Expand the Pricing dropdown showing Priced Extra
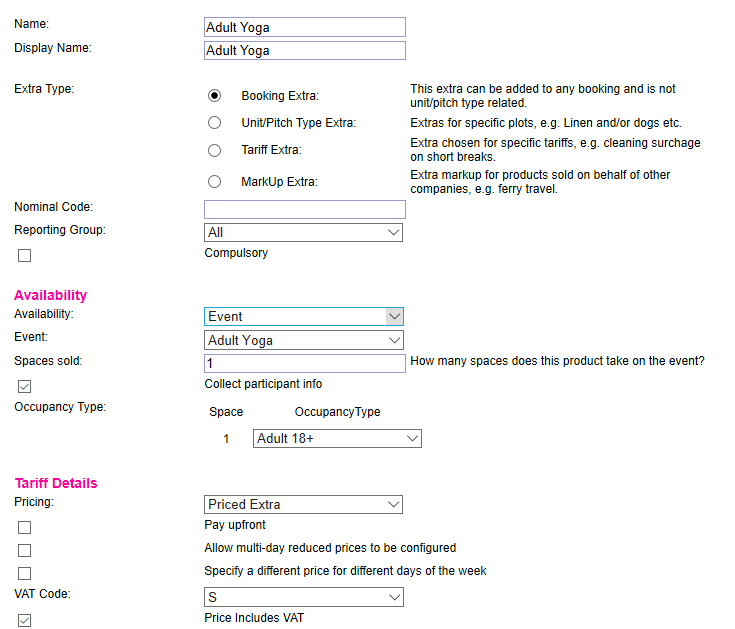This screenshot has width=735, height=629. (x=303, y=504)
